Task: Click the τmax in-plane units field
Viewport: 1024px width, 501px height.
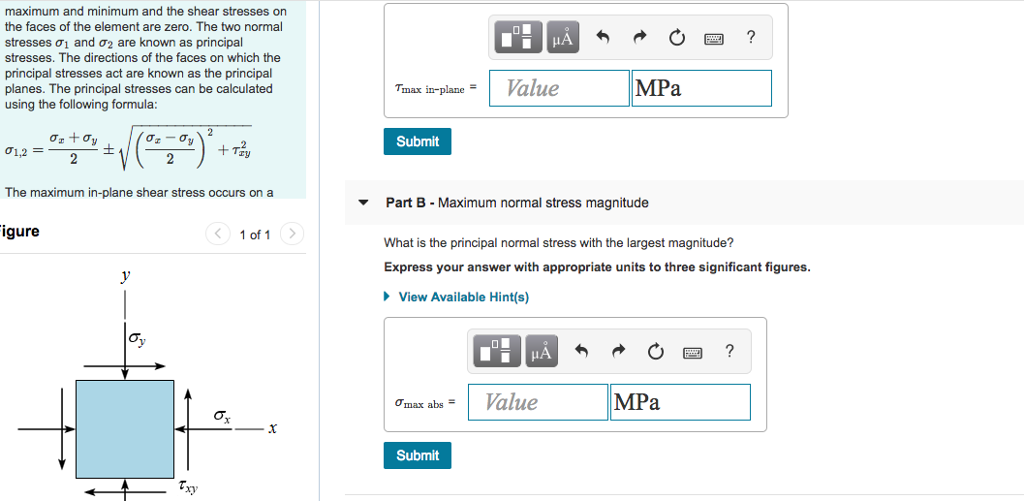Action: click(701, 88)
